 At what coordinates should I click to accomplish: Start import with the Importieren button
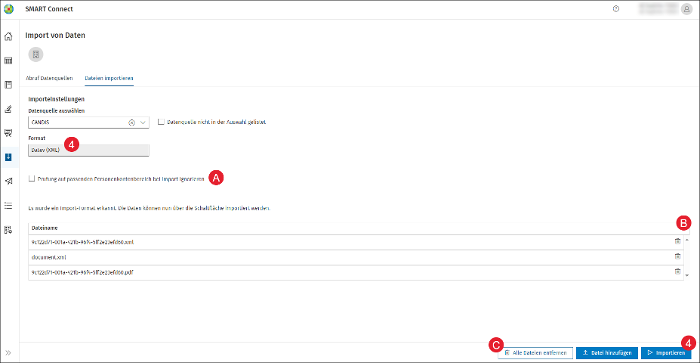(x=666, y=353)
